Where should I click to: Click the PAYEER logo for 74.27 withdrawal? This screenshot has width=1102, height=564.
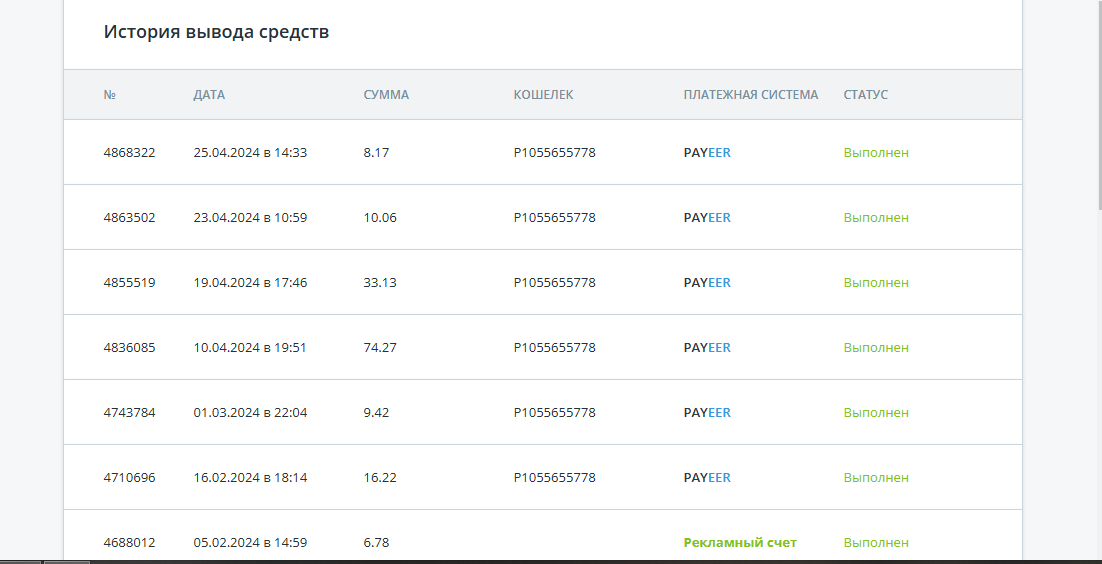click(707, 347)
